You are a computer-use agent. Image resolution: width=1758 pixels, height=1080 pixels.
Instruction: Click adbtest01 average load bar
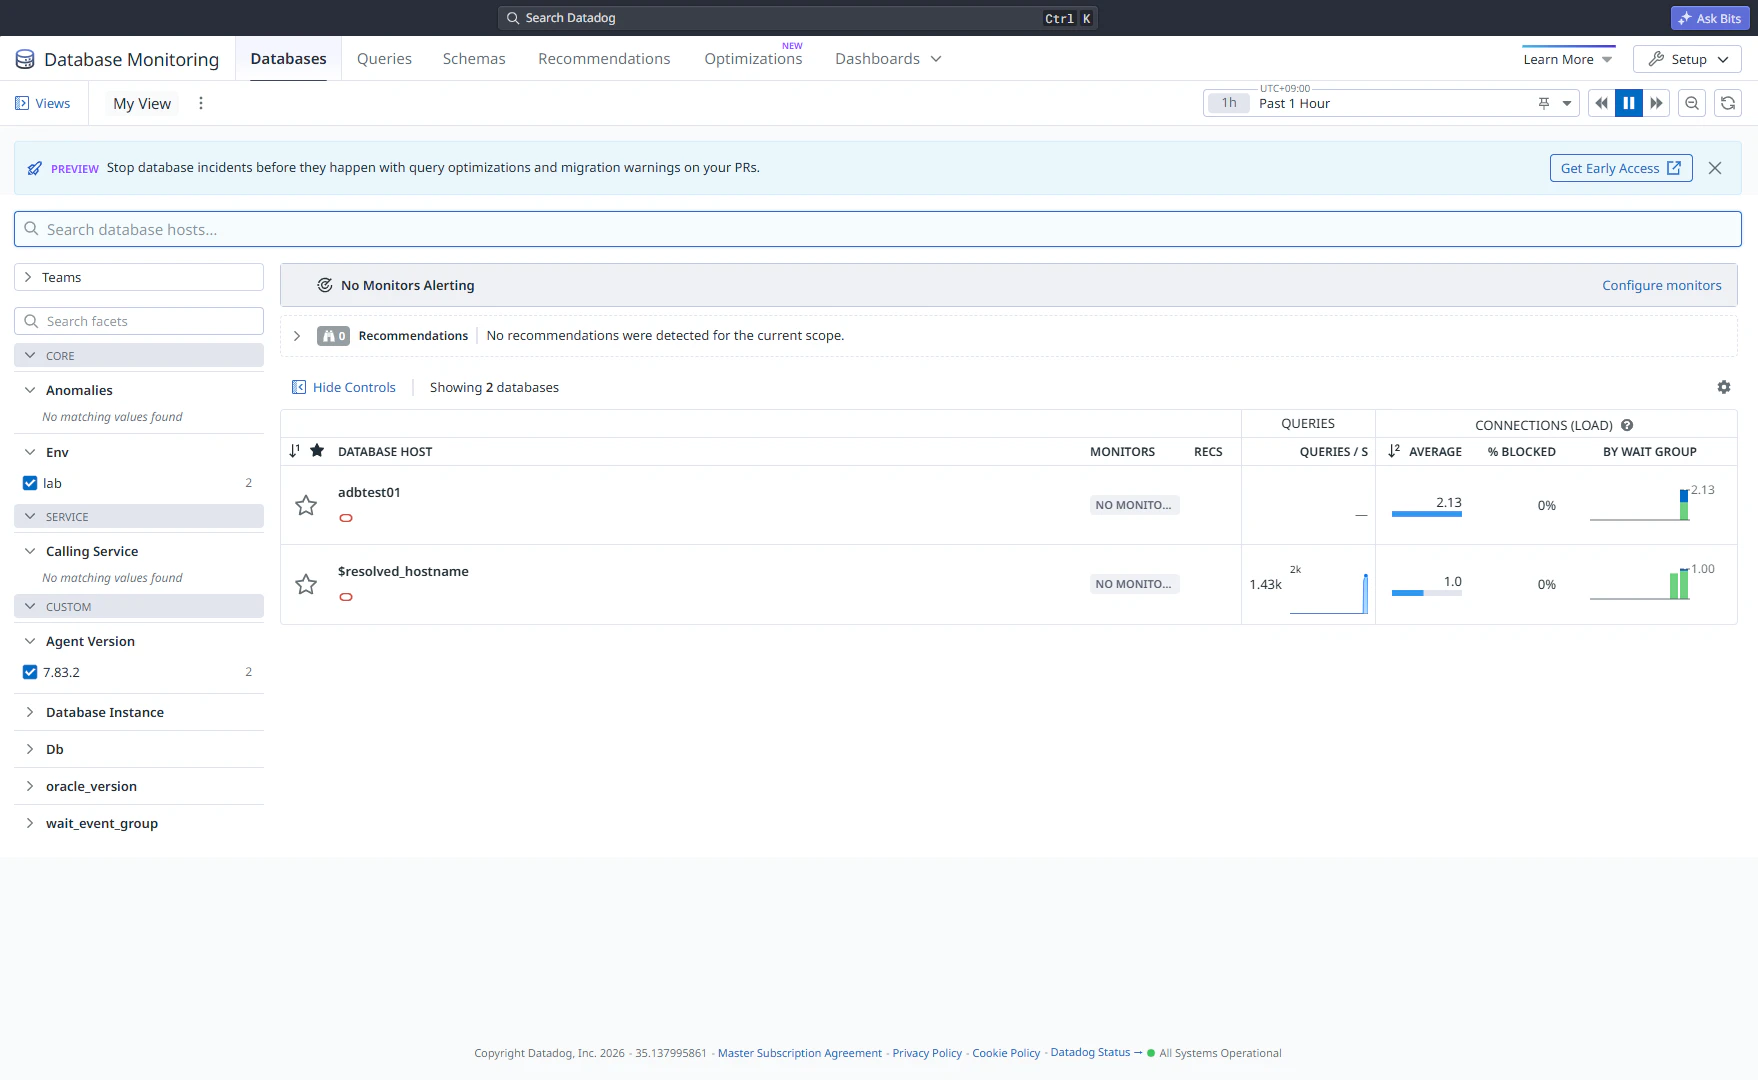[1427, 514]
